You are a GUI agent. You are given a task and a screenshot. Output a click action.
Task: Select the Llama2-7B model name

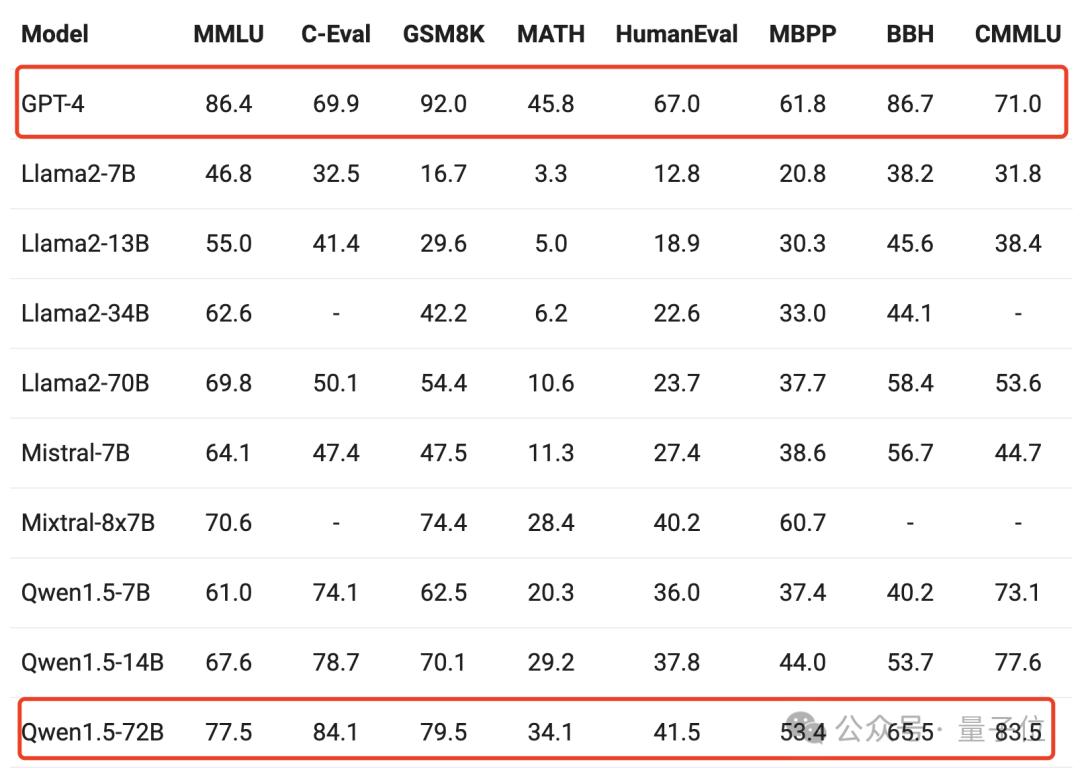click(78, 174)
